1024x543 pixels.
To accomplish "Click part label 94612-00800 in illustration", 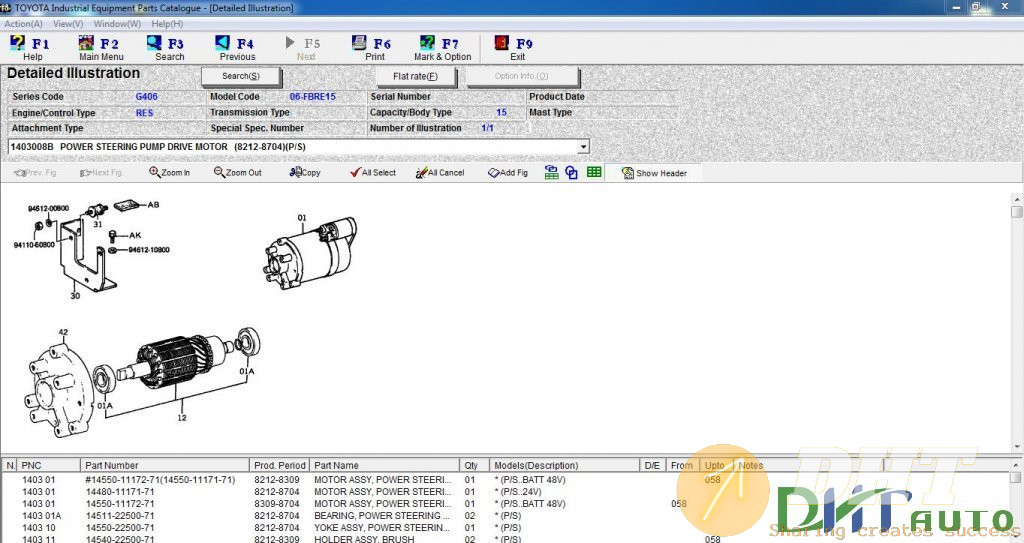I will pos(48,208).
